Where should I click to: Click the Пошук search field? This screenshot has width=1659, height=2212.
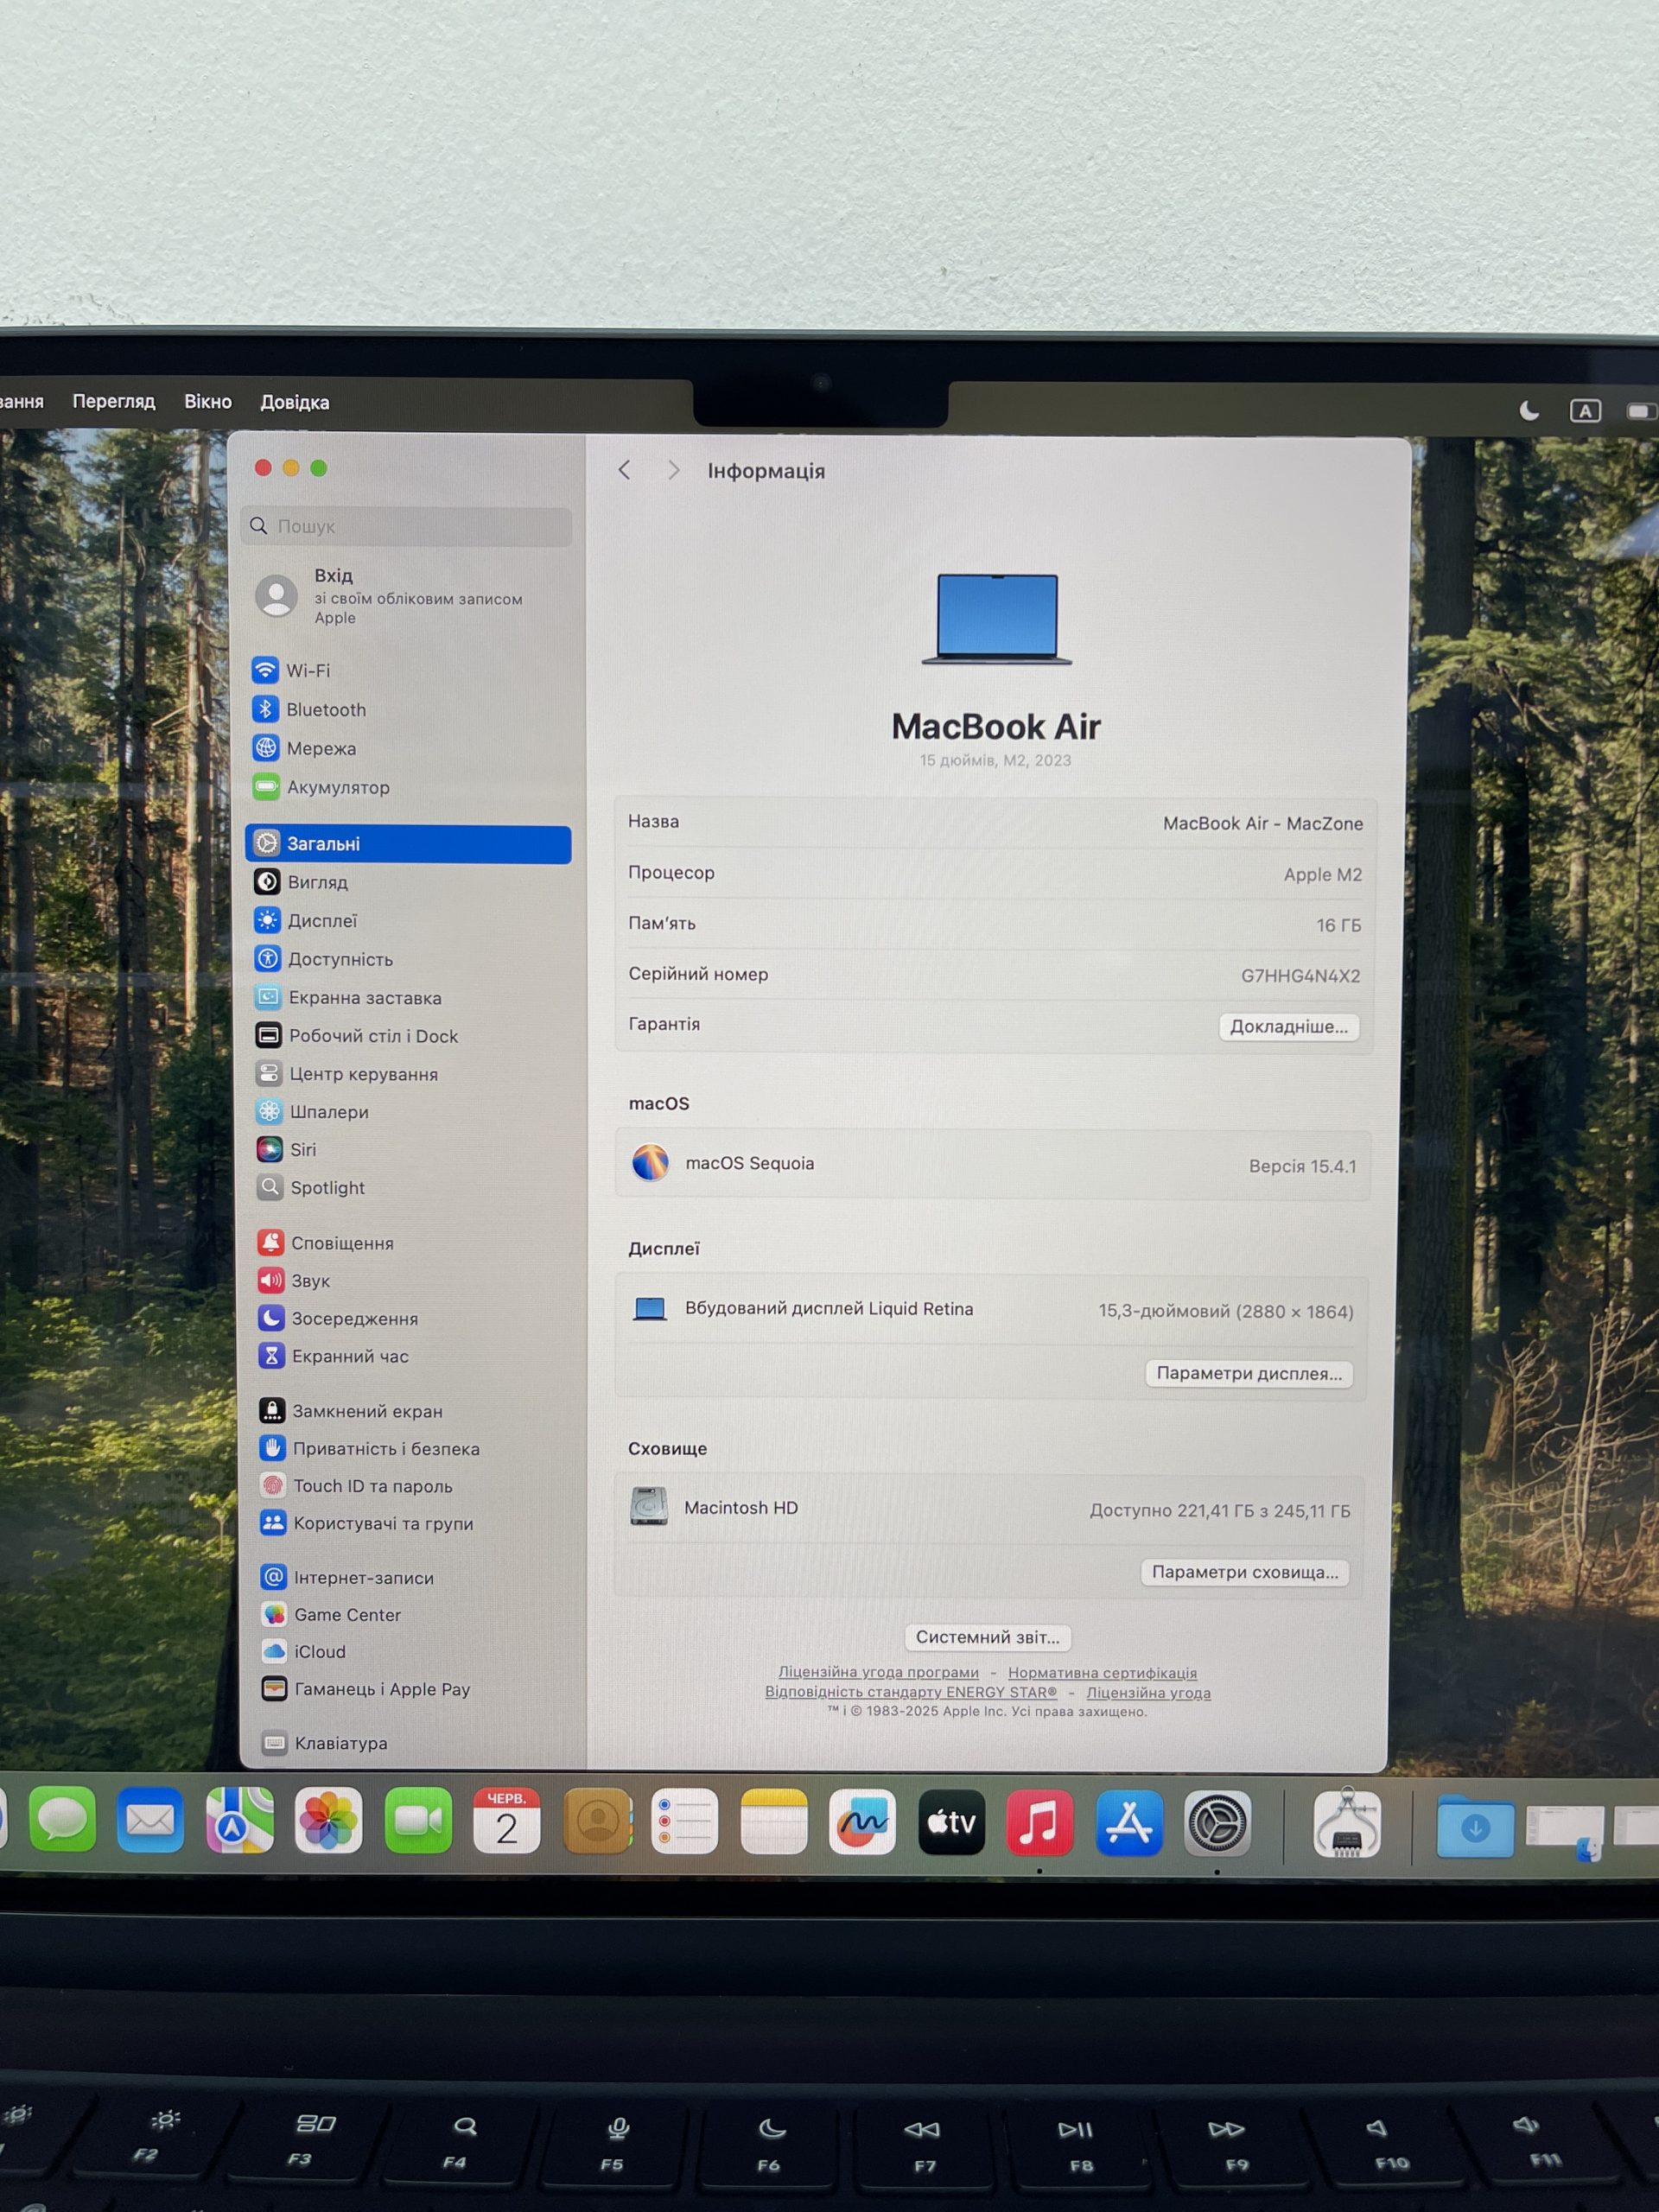(407, 526)
